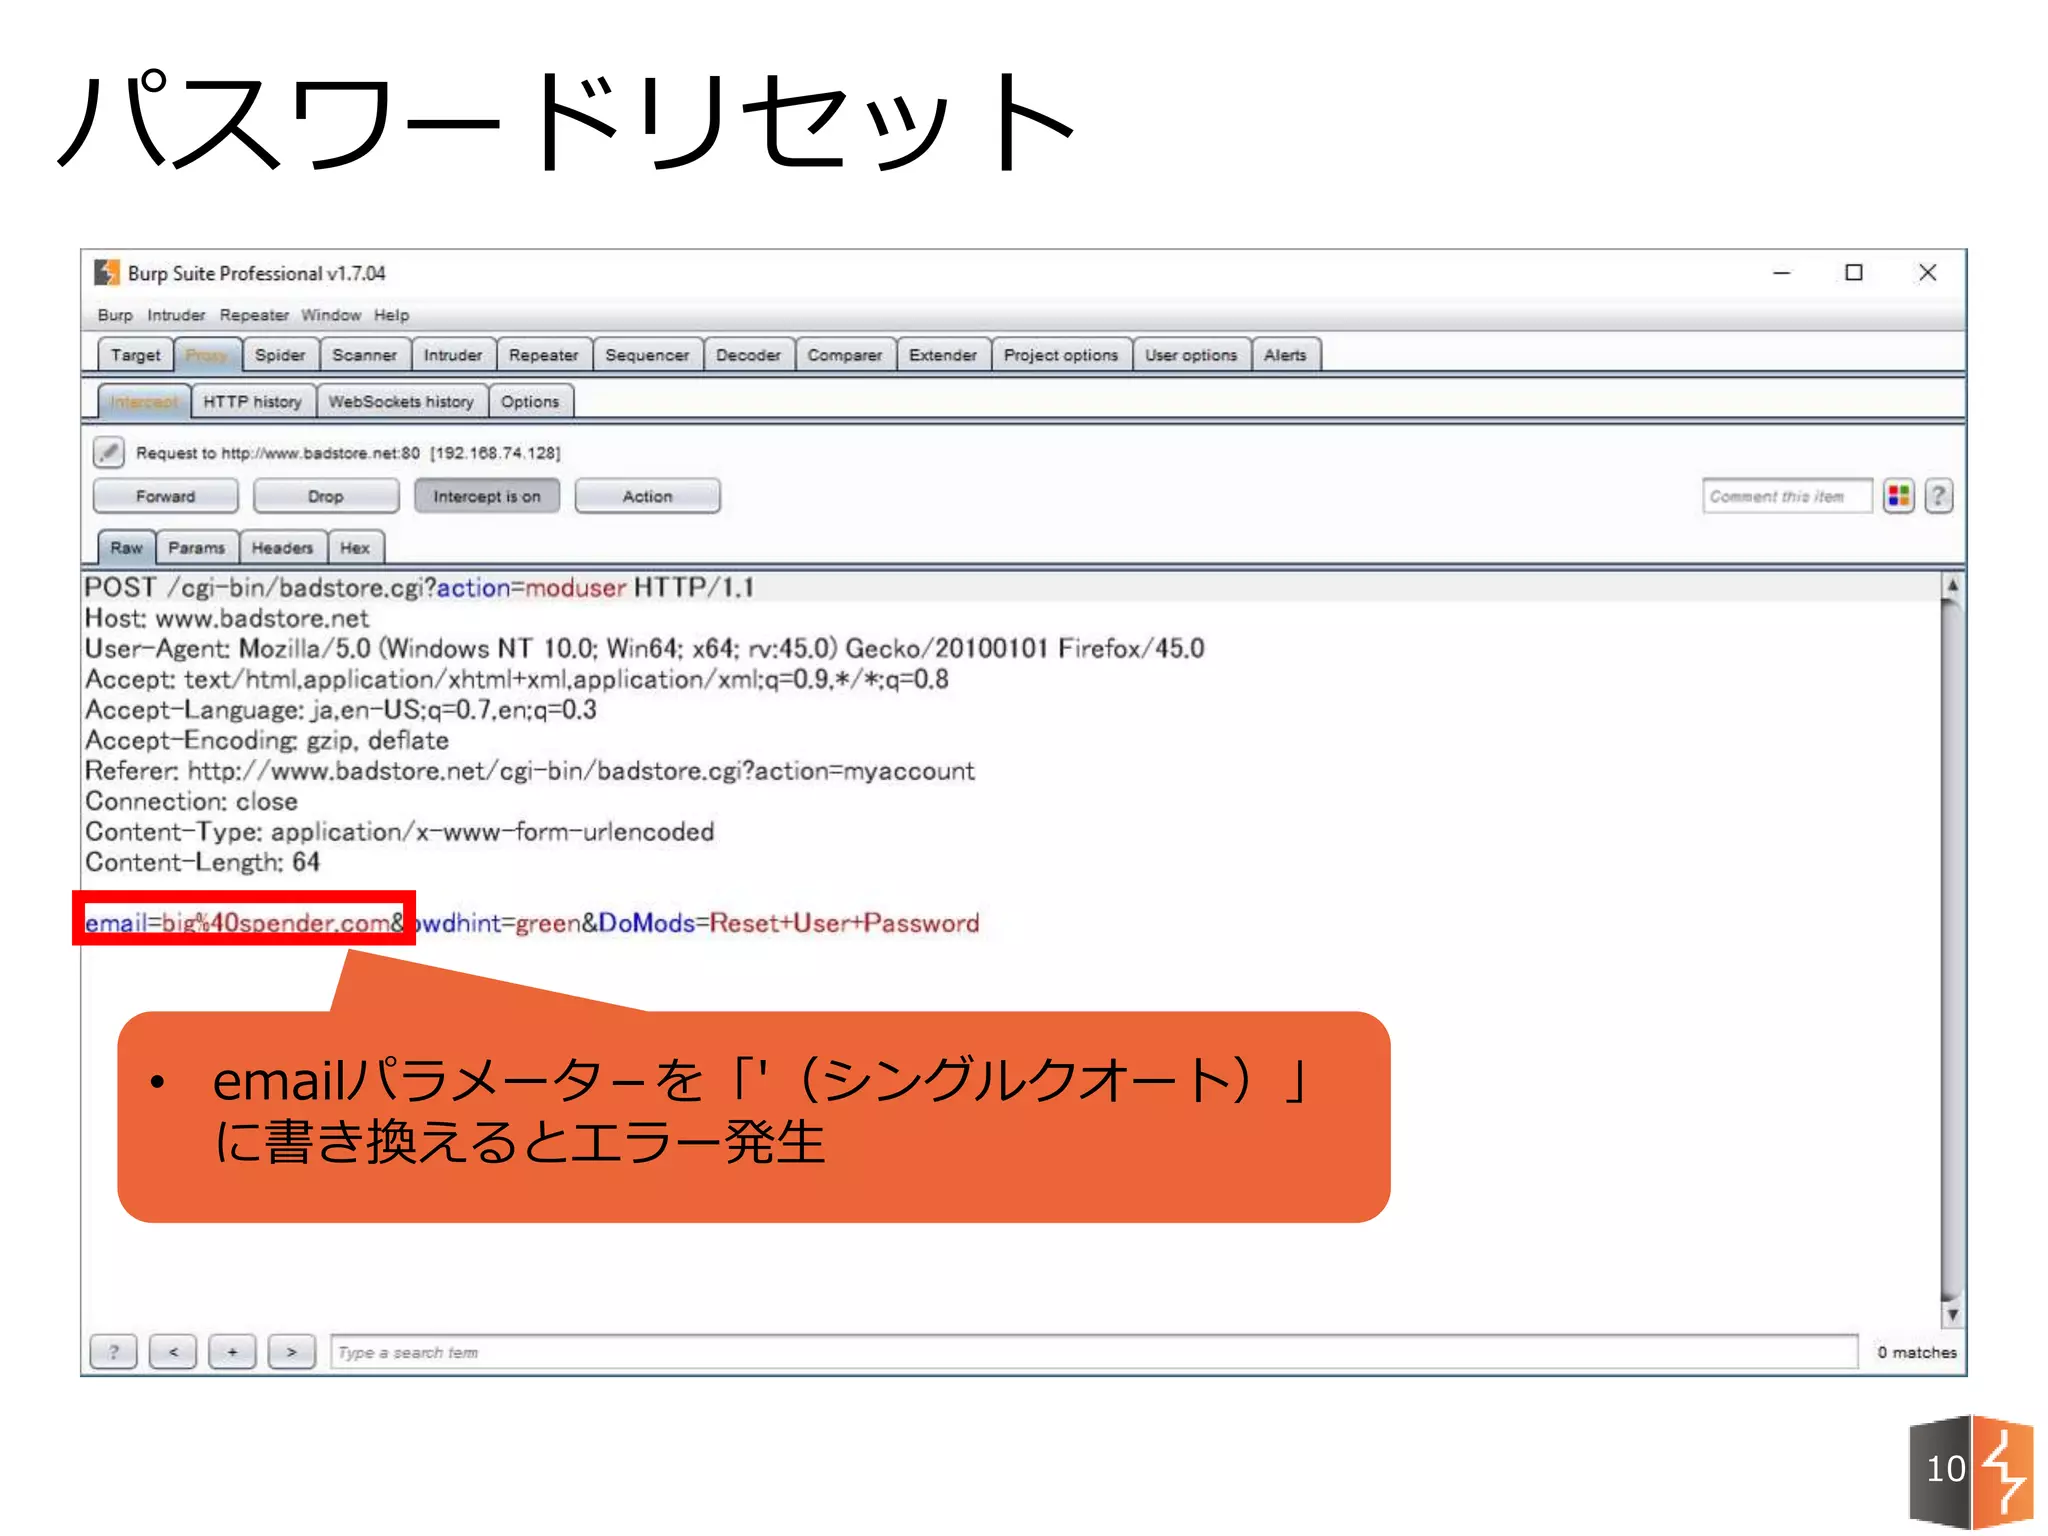Click the Content-Length: 64 line
Viewport: 2048px width, 1536px height.
(202, 862)
